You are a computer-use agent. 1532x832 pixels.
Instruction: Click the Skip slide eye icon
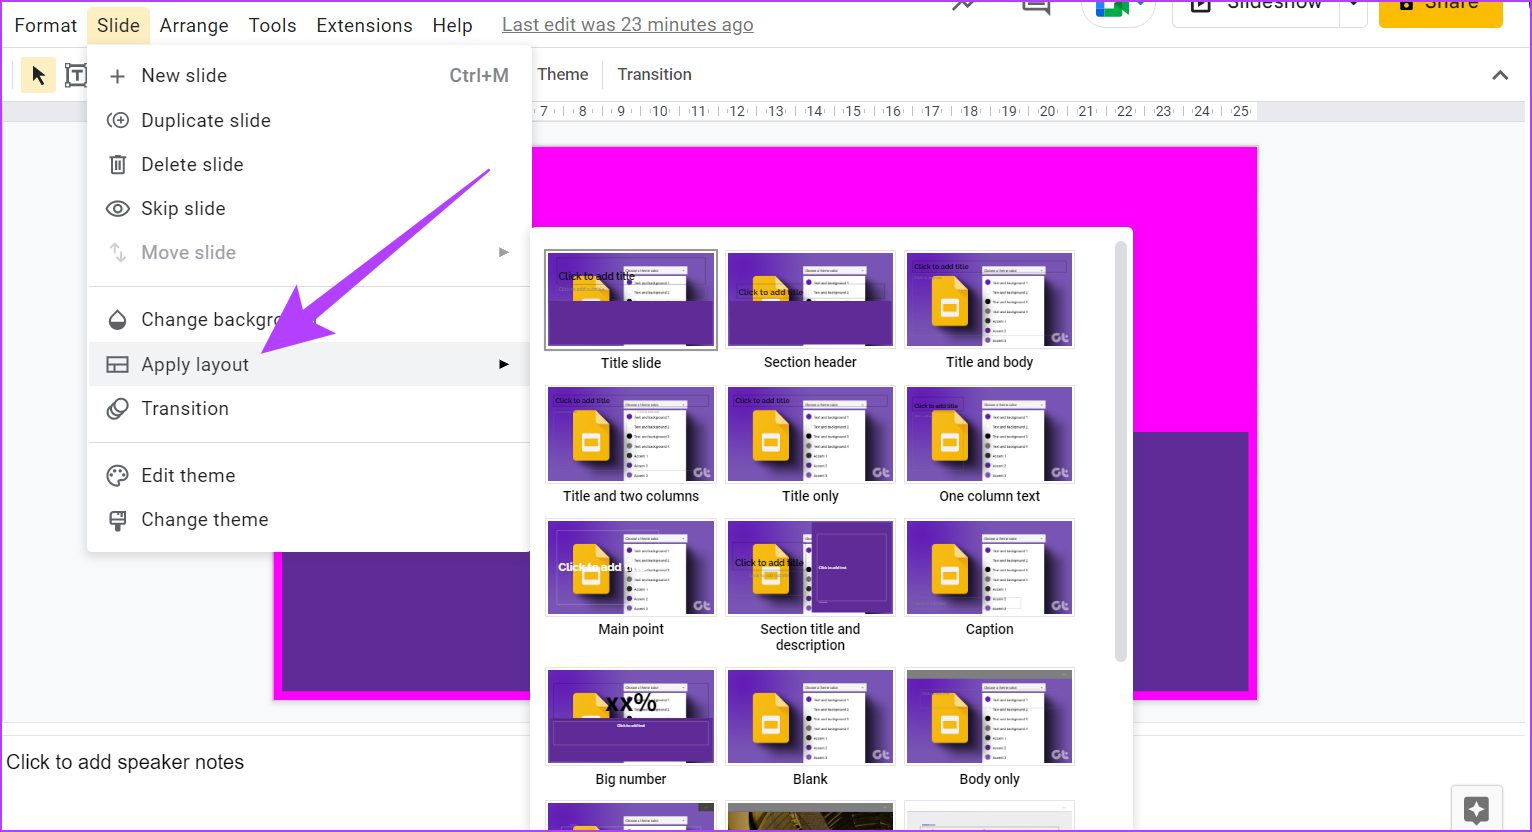tap(117, 208)
